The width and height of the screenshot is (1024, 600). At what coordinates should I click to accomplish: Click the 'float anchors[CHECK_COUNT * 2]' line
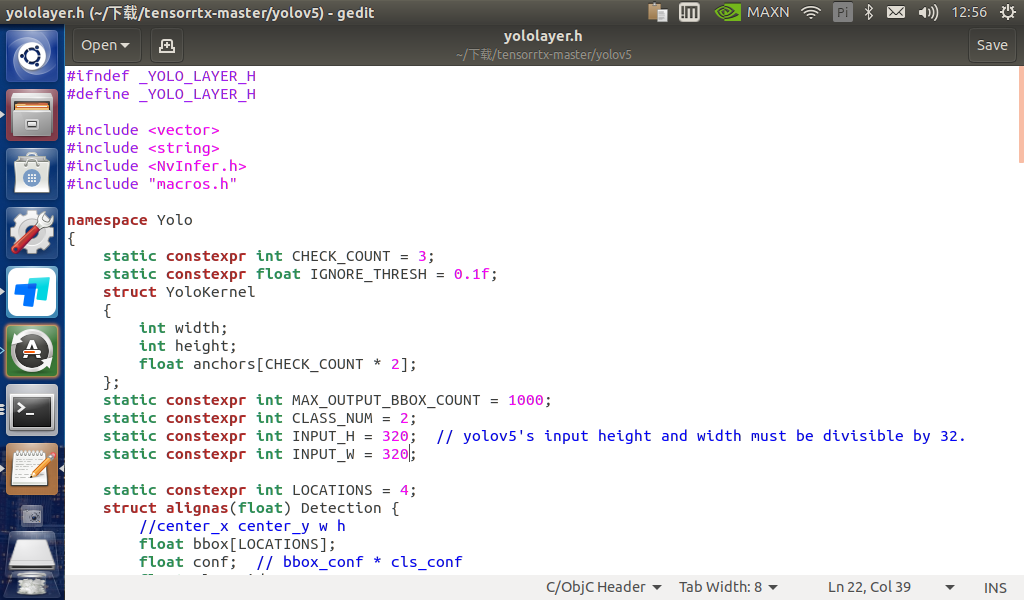coord(278,364)
